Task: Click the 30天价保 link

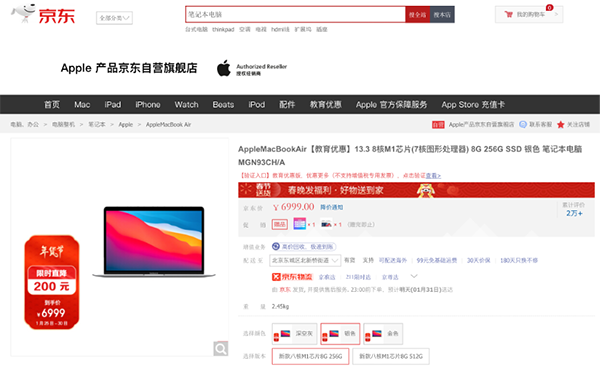Action: click(x=478, y=260)
